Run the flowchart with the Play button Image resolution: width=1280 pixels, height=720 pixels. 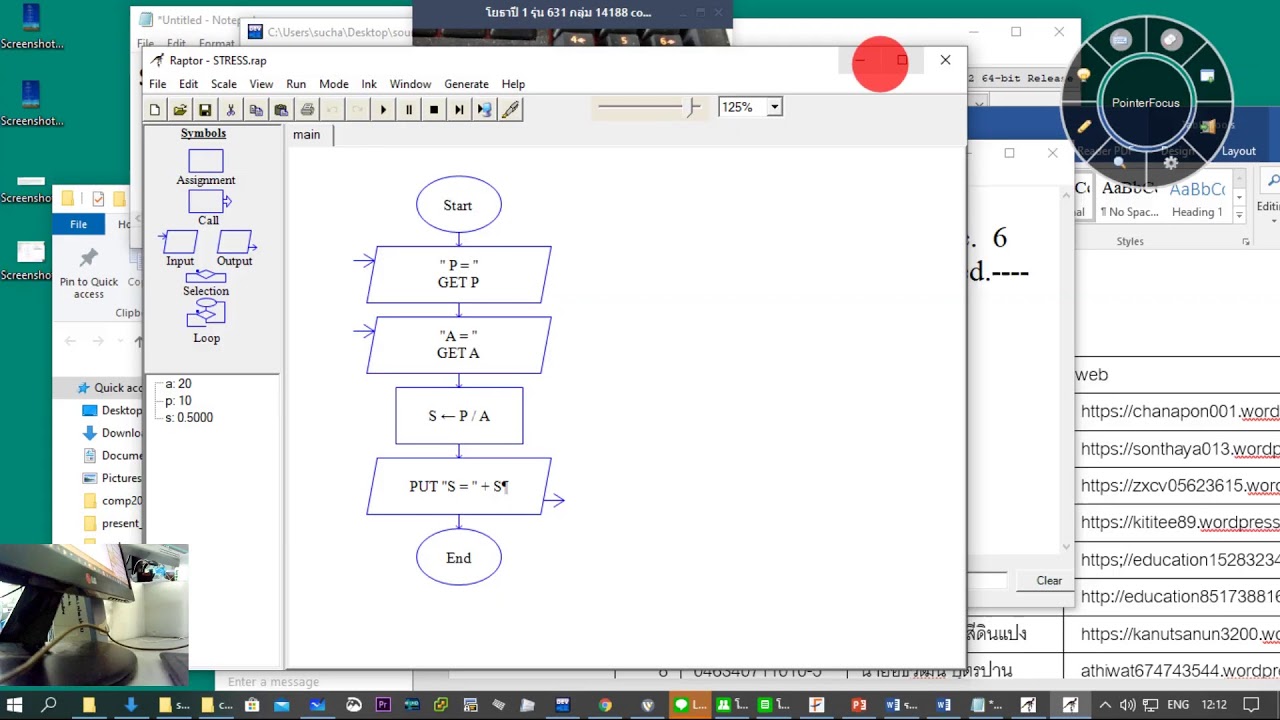point(383,109)
